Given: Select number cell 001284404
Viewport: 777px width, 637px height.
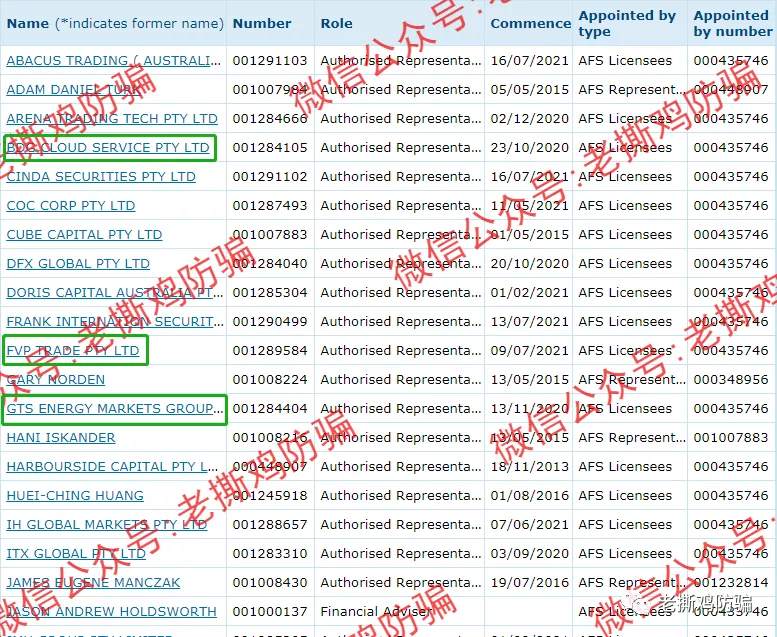Looking at the screenshot, I should pos(270,408).
